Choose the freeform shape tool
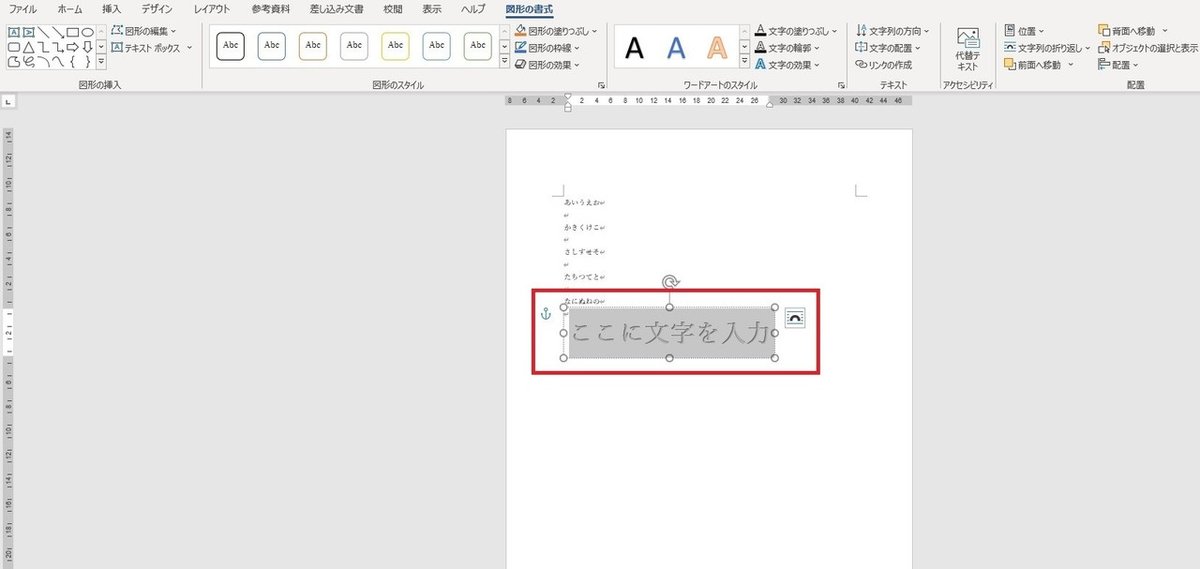The height and width of the screenshot is (569, 1200). (14, 61)
